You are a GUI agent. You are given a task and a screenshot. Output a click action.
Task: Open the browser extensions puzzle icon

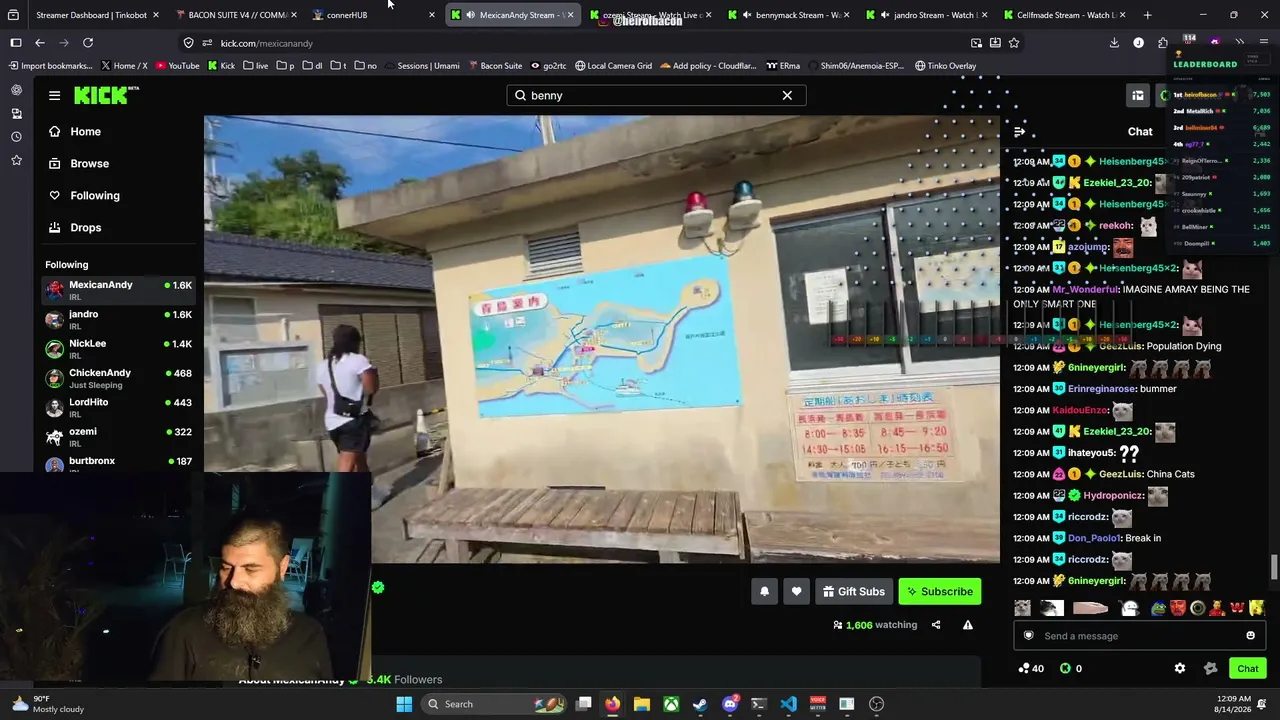[1162, 43]
